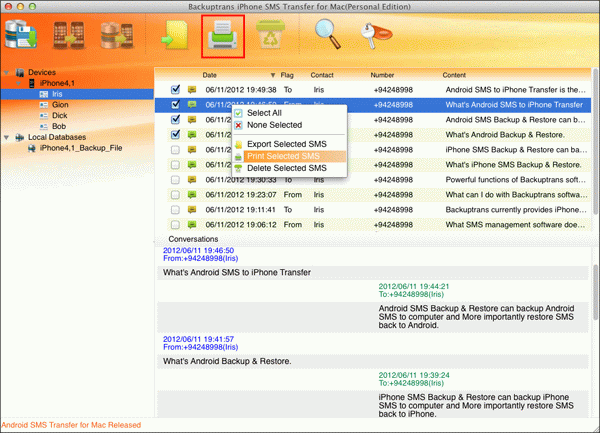The height and width of the screenshot is (433, 600).
Task: Click database icon beside iPhone4,1_Backup_File
Action: pos(32,148)
